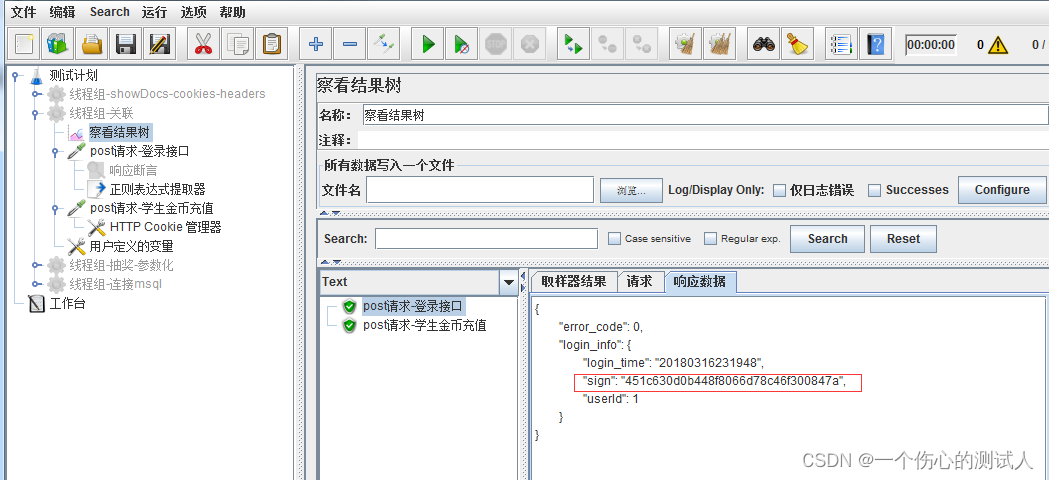Click the Search text field
Image resolution: width=1049 pixels, height=480 pixels.
[x=486, y=238]
